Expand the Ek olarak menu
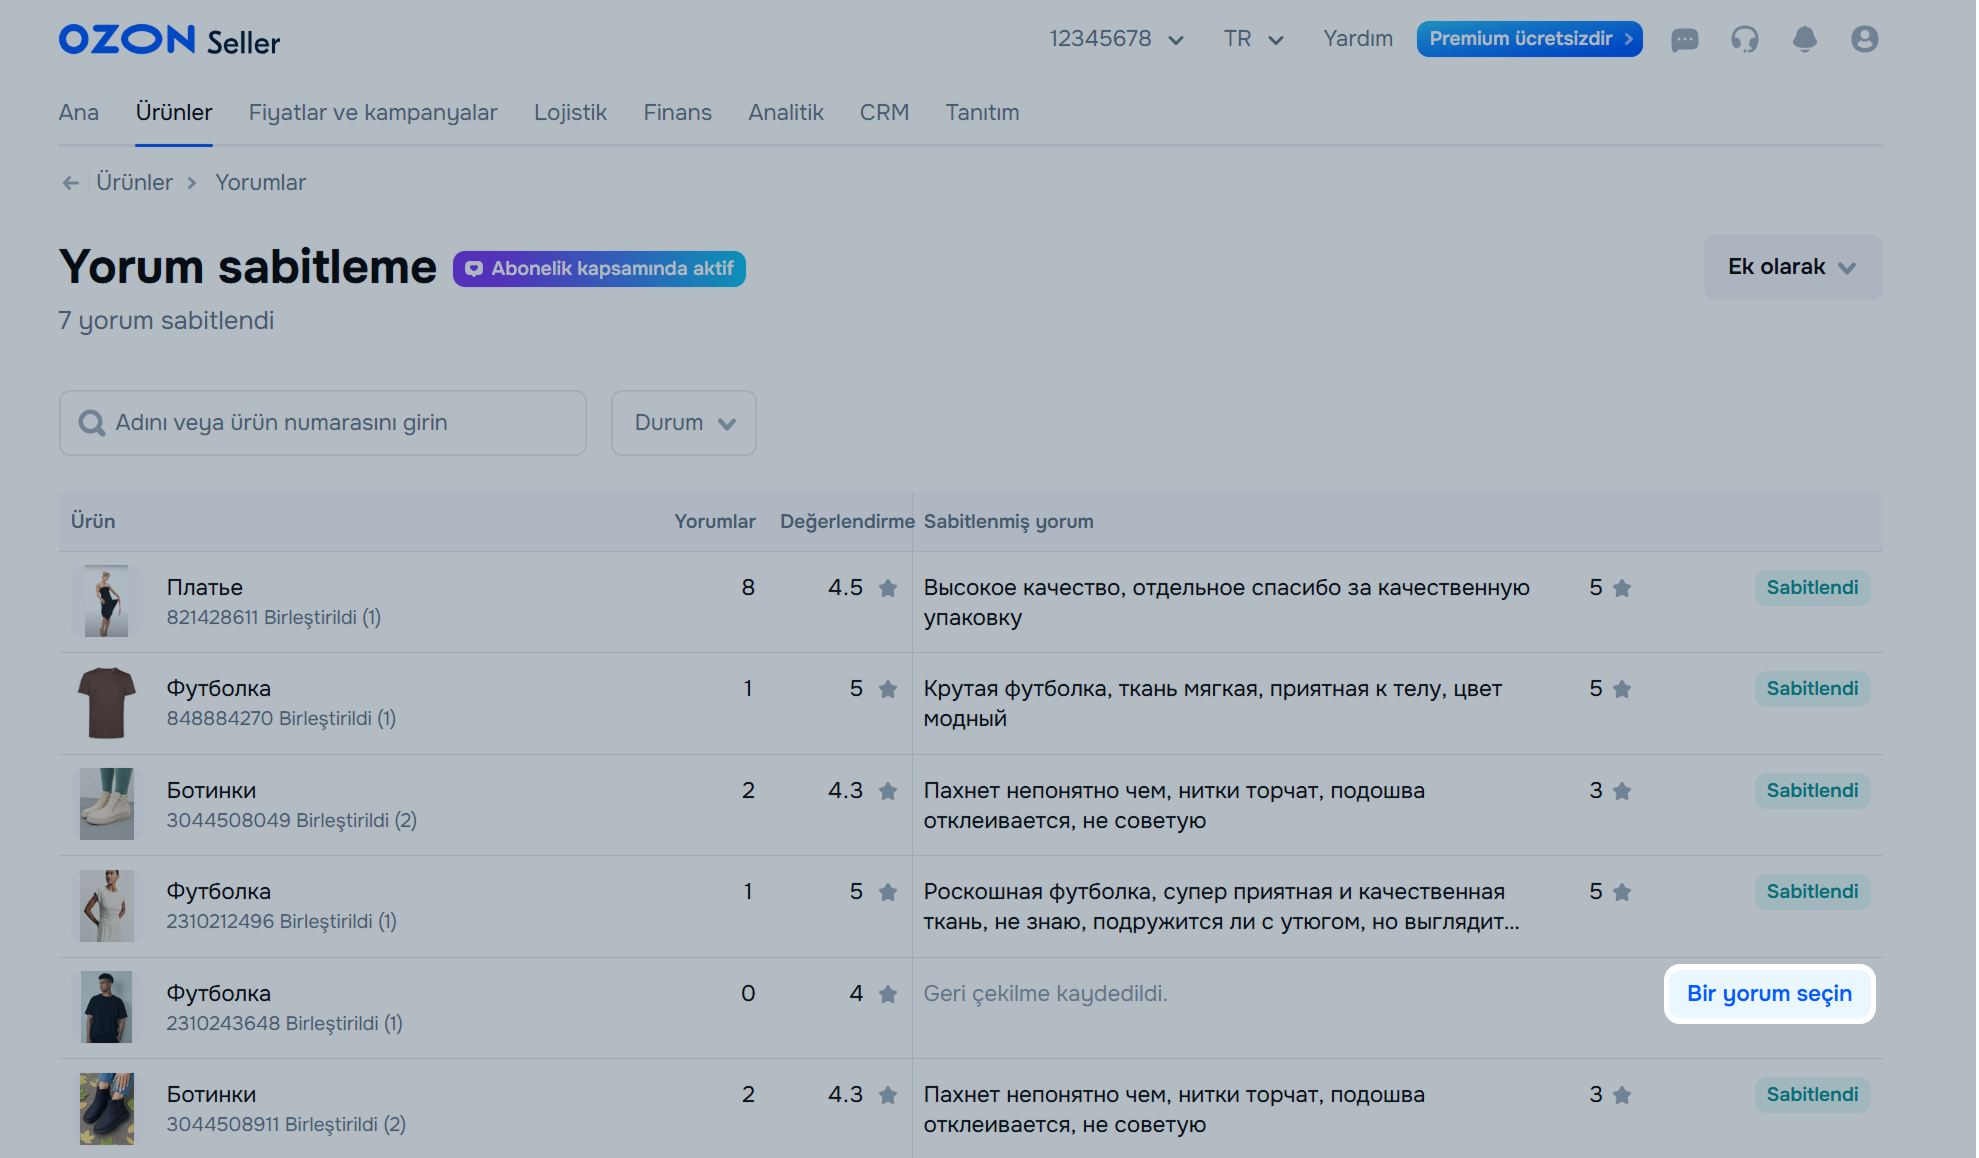Image resolution: width=1979 pixels, height=1158 pixels. 1792,267
